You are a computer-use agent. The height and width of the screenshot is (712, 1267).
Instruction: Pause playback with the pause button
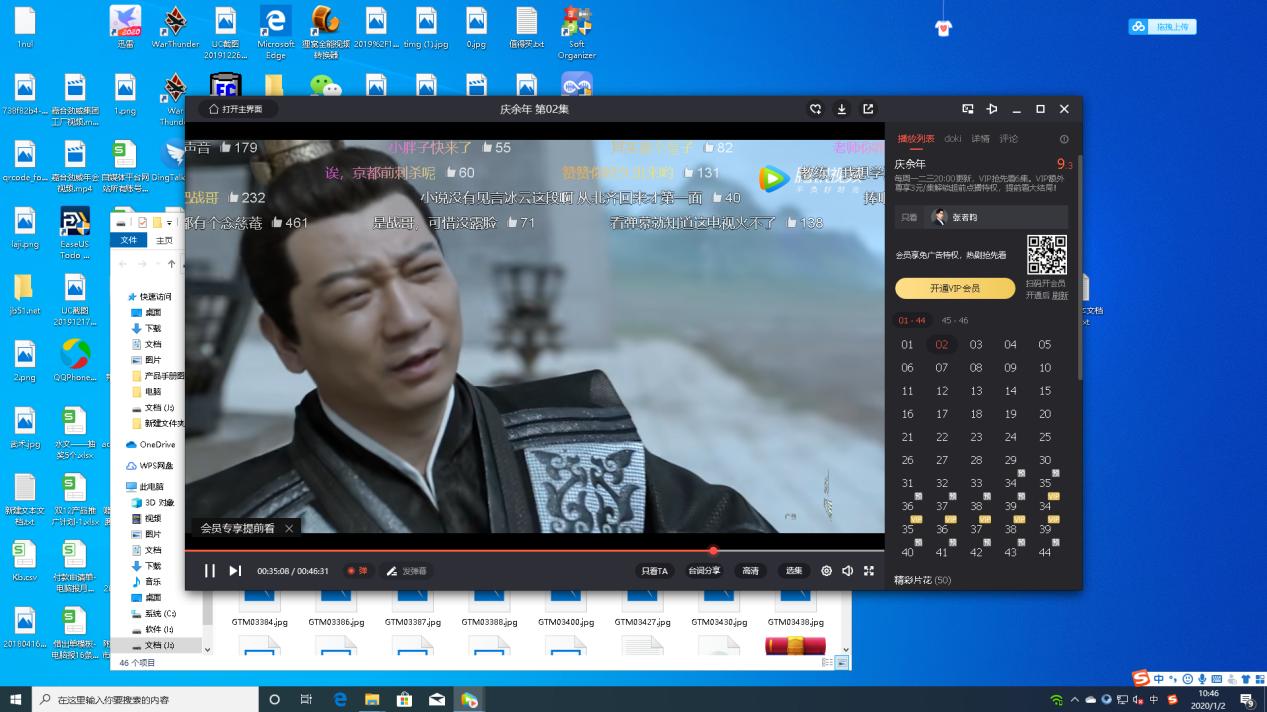pyautogui.click(x=211, y=570)
